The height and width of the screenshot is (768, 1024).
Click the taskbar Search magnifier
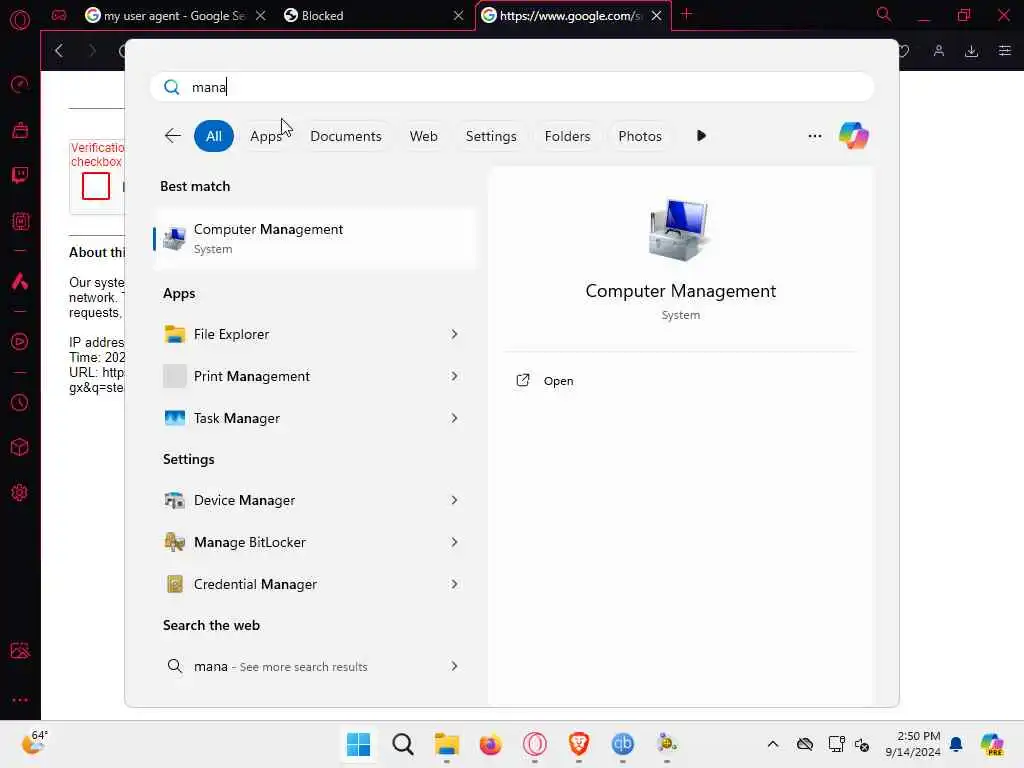(403, 744)
